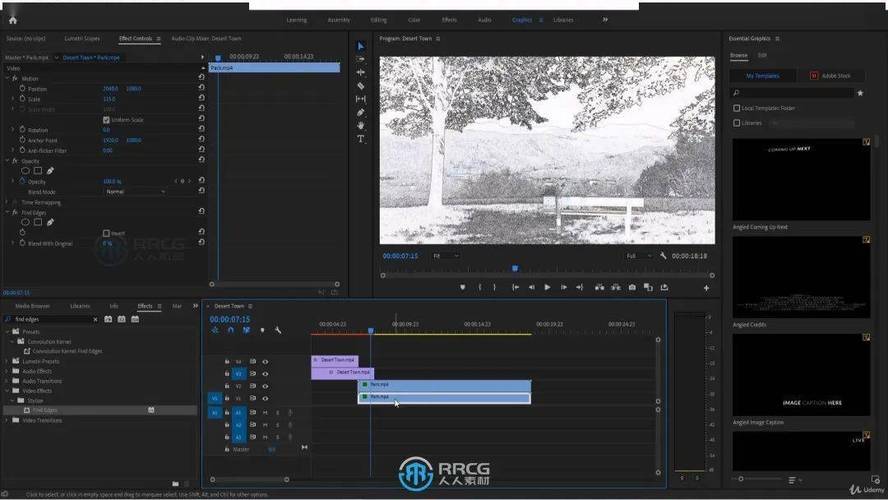Enable the Invert checkbox
Viewport: 888px width, 500px height.
pos(106,233)
